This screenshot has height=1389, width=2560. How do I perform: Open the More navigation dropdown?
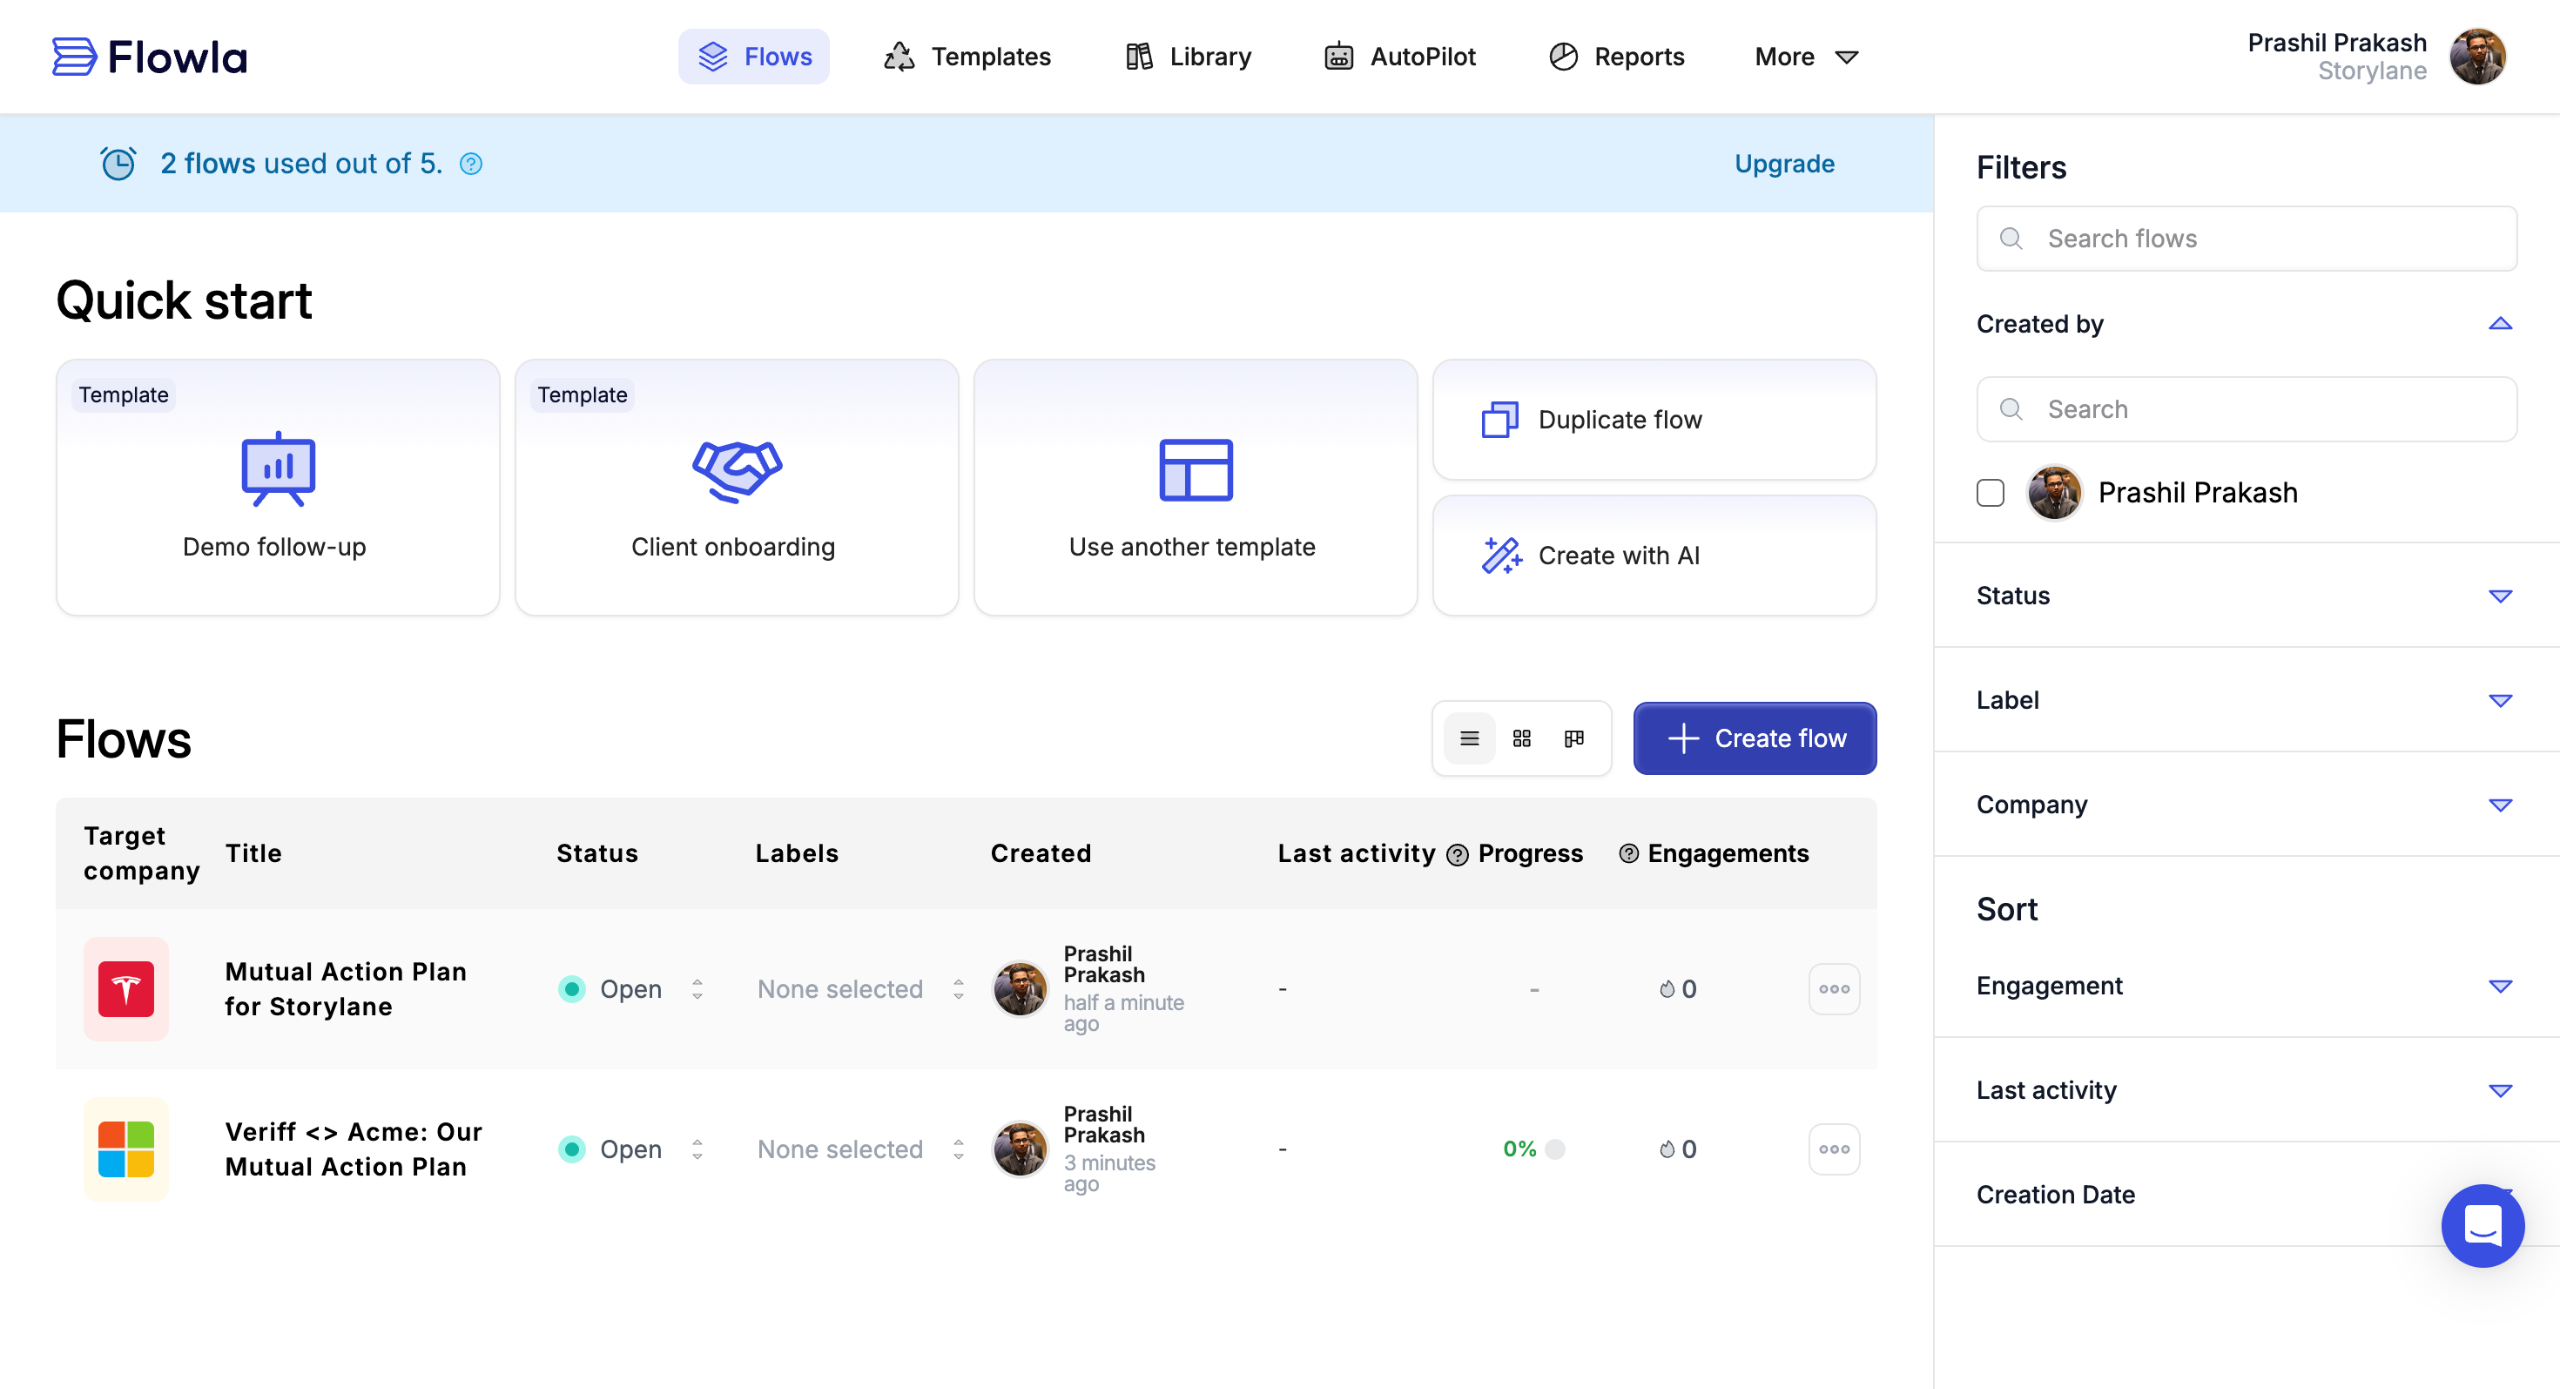point(1806,57)
